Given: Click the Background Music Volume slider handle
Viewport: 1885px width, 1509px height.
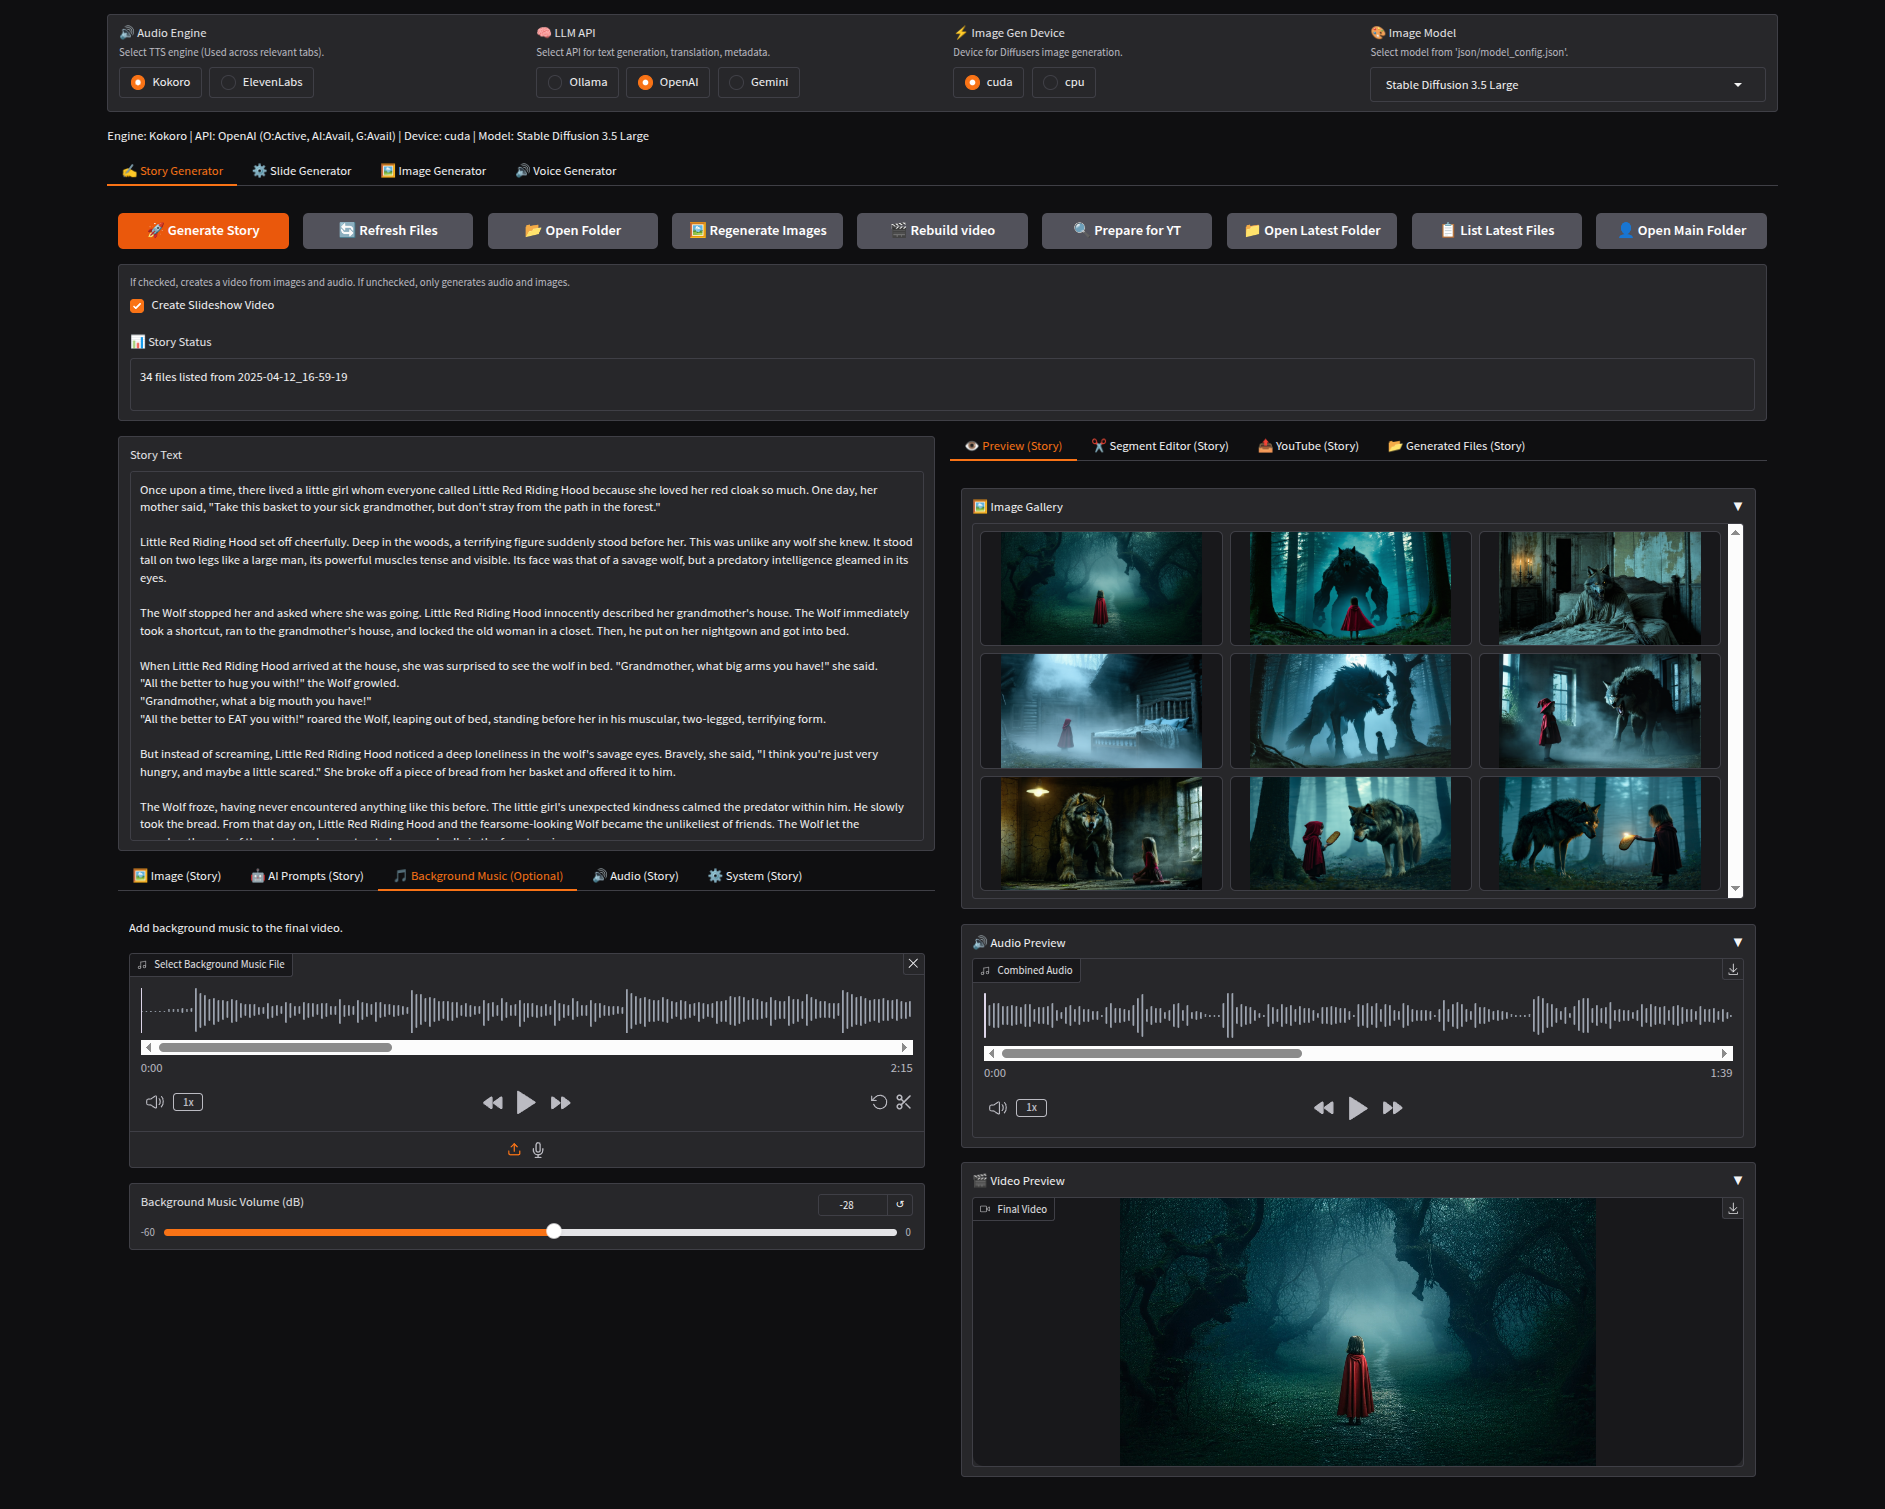Looking at the screenshot, I should pyautogui.click(x=554, y=1232).
